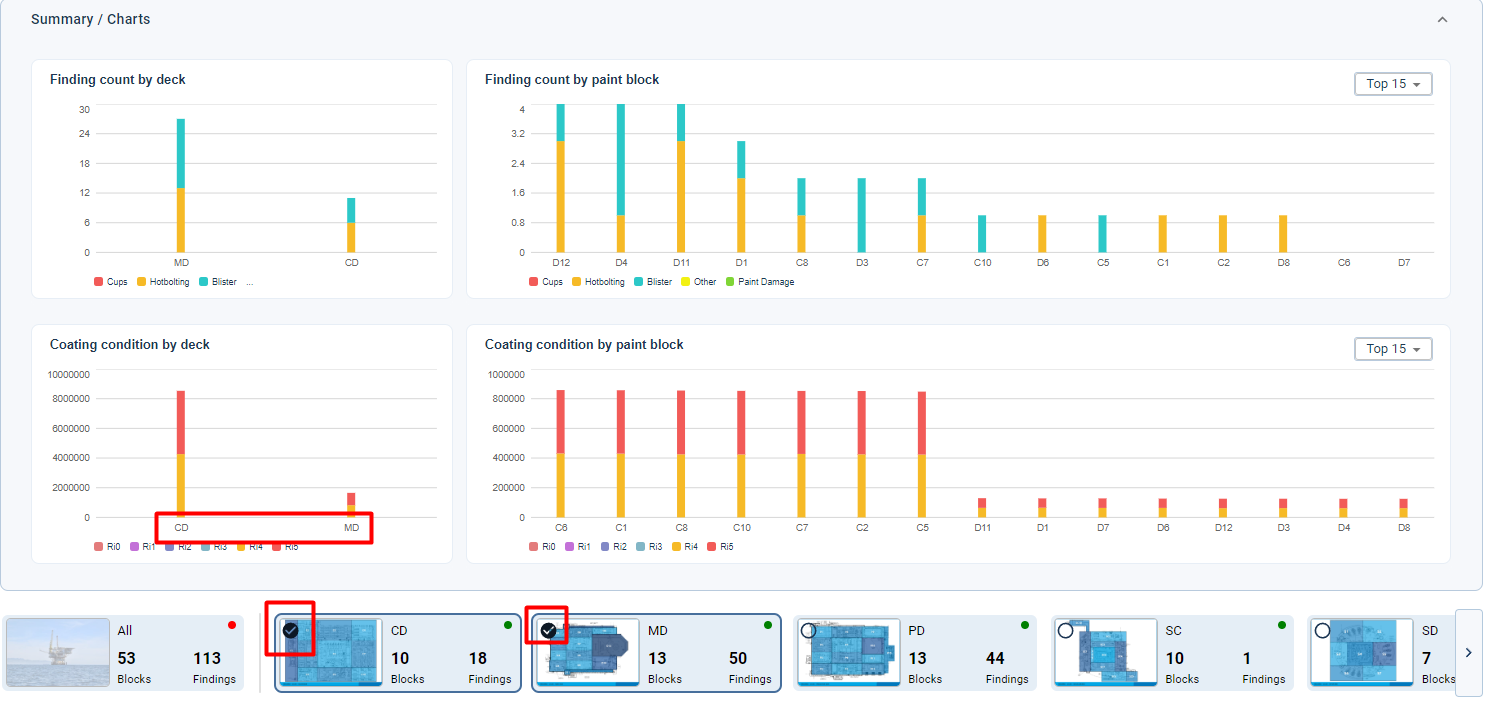Select the PD deck radio circle

point(808,630)
